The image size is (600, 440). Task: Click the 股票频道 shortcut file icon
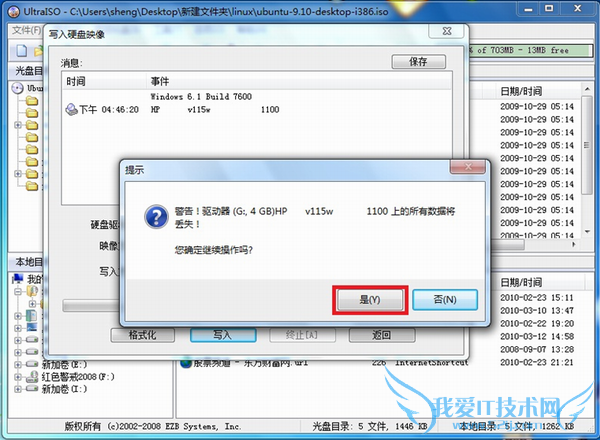[x=186, y=363]
